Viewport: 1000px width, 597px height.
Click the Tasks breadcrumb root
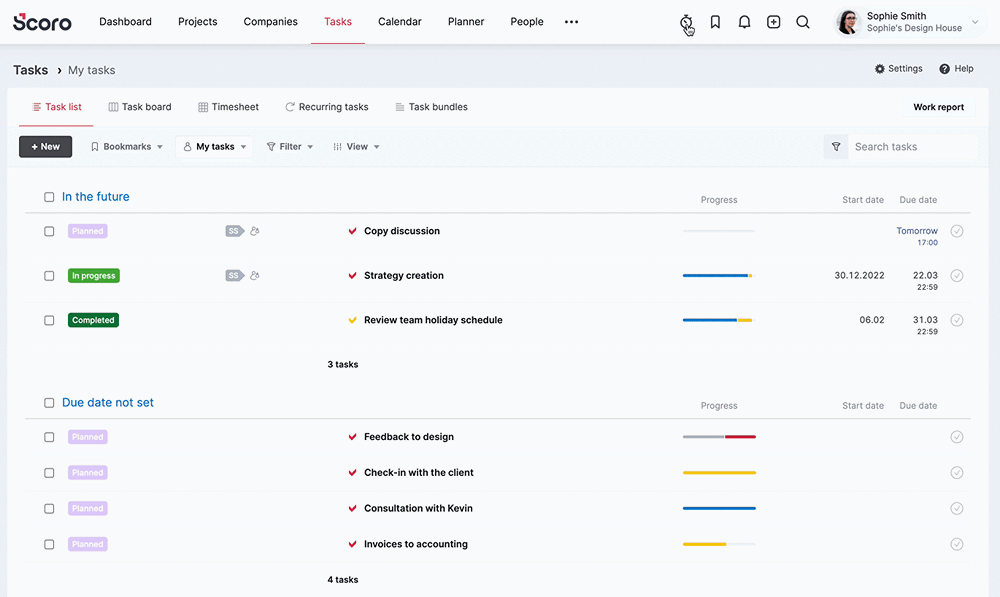coord(31,70)
